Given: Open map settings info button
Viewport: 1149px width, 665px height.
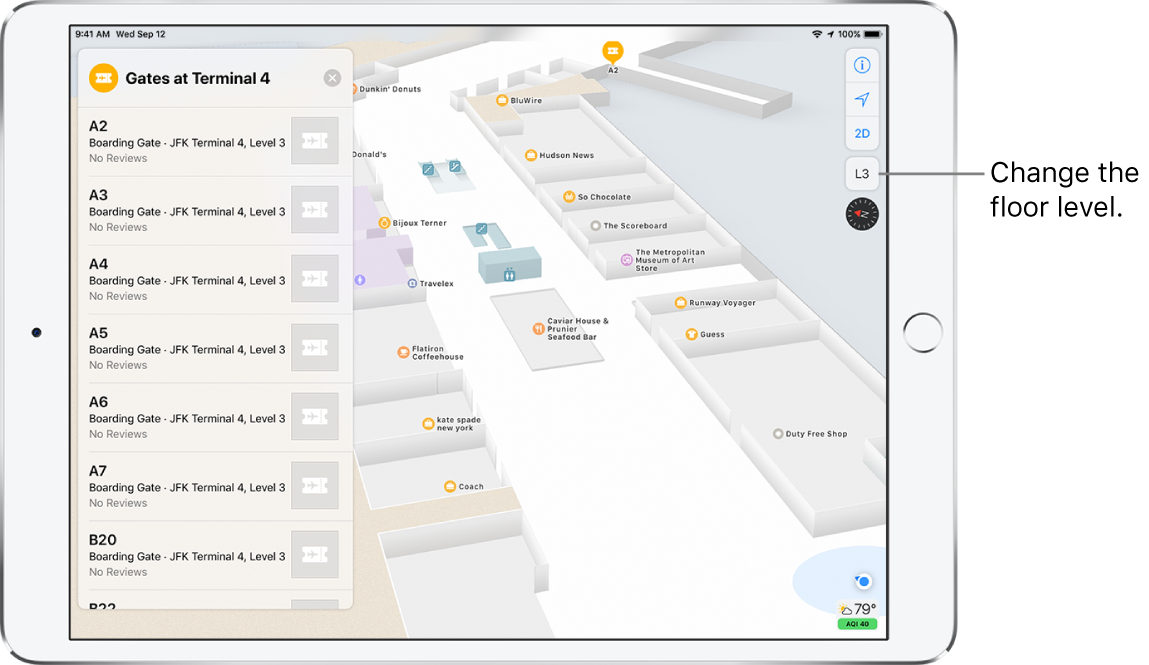Looking at the screenshot, I should 862,65.
